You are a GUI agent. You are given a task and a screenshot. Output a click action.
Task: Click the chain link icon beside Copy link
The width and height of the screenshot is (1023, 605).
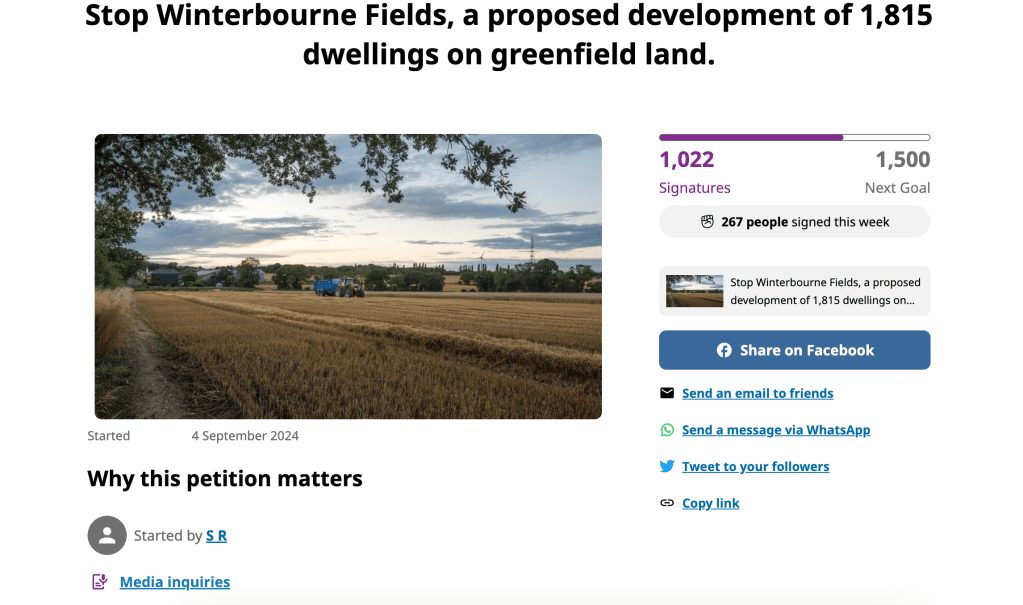click(x=667, y=502)
